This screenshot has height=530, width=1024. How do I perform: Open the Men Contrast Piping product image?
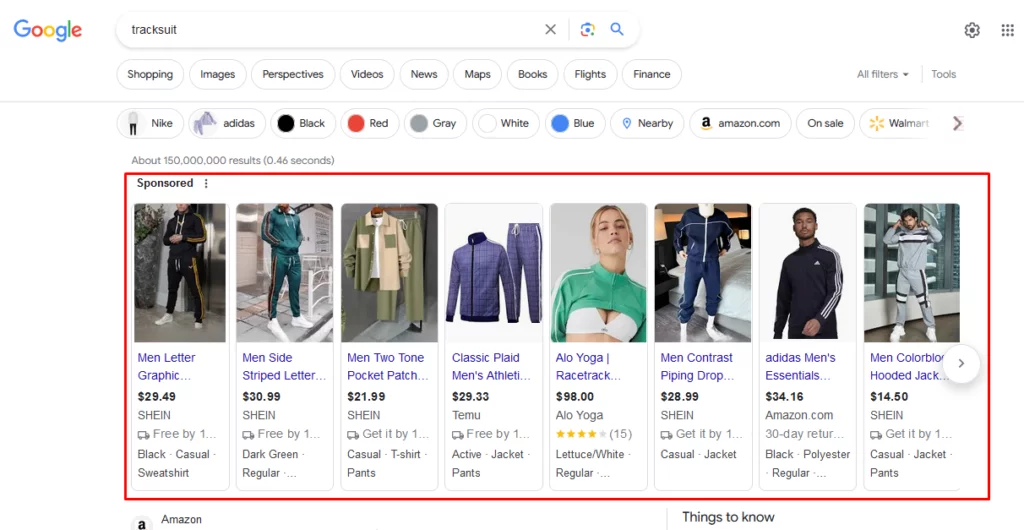click(703, 273)
